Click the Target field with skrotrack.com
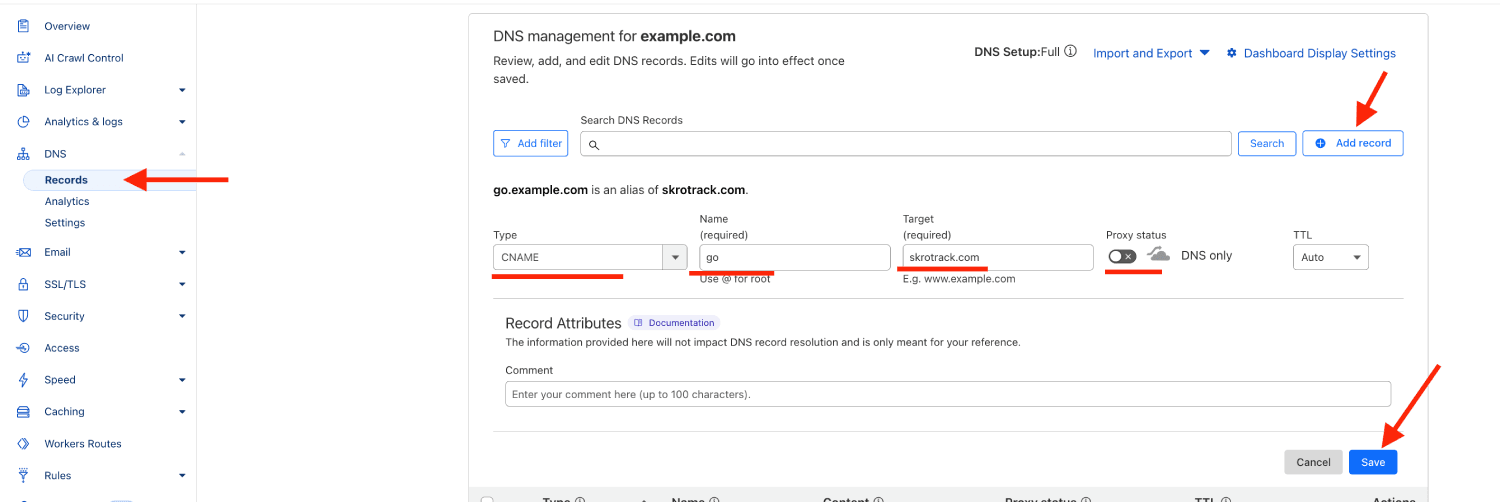The height and width of the screenshot is (502, 1500). coord(998,257)
